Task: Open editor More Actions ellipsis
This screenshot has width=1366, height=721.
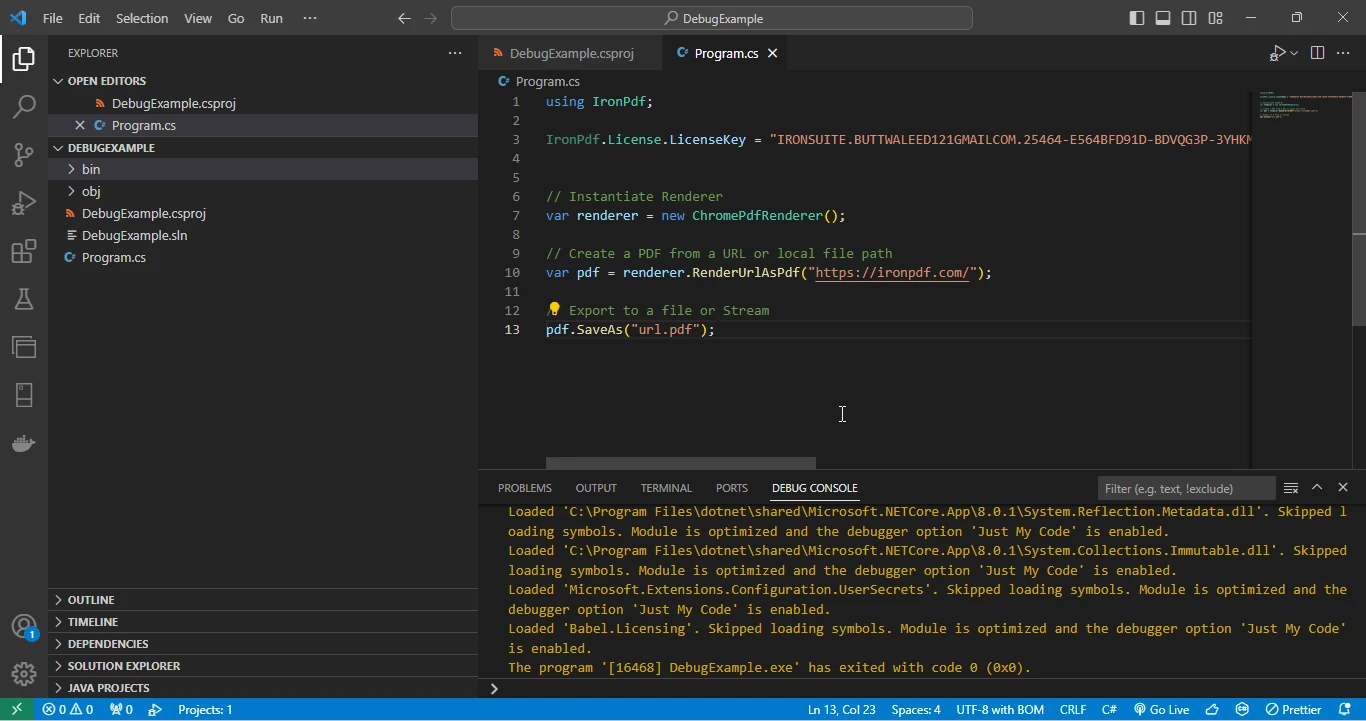Action: pos(1344,53)
